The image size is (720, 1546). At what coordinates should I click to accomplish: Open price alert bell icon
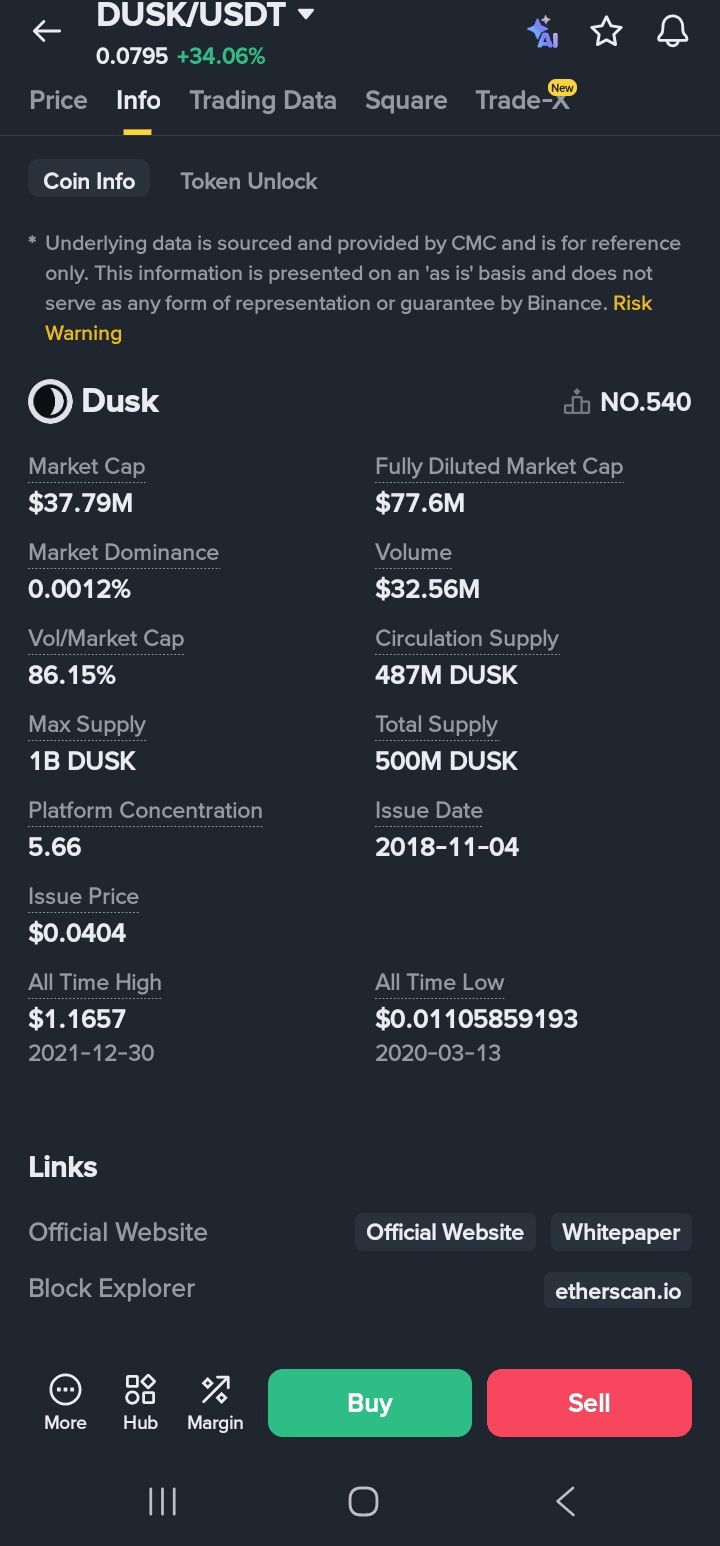(x=672, y=32)
